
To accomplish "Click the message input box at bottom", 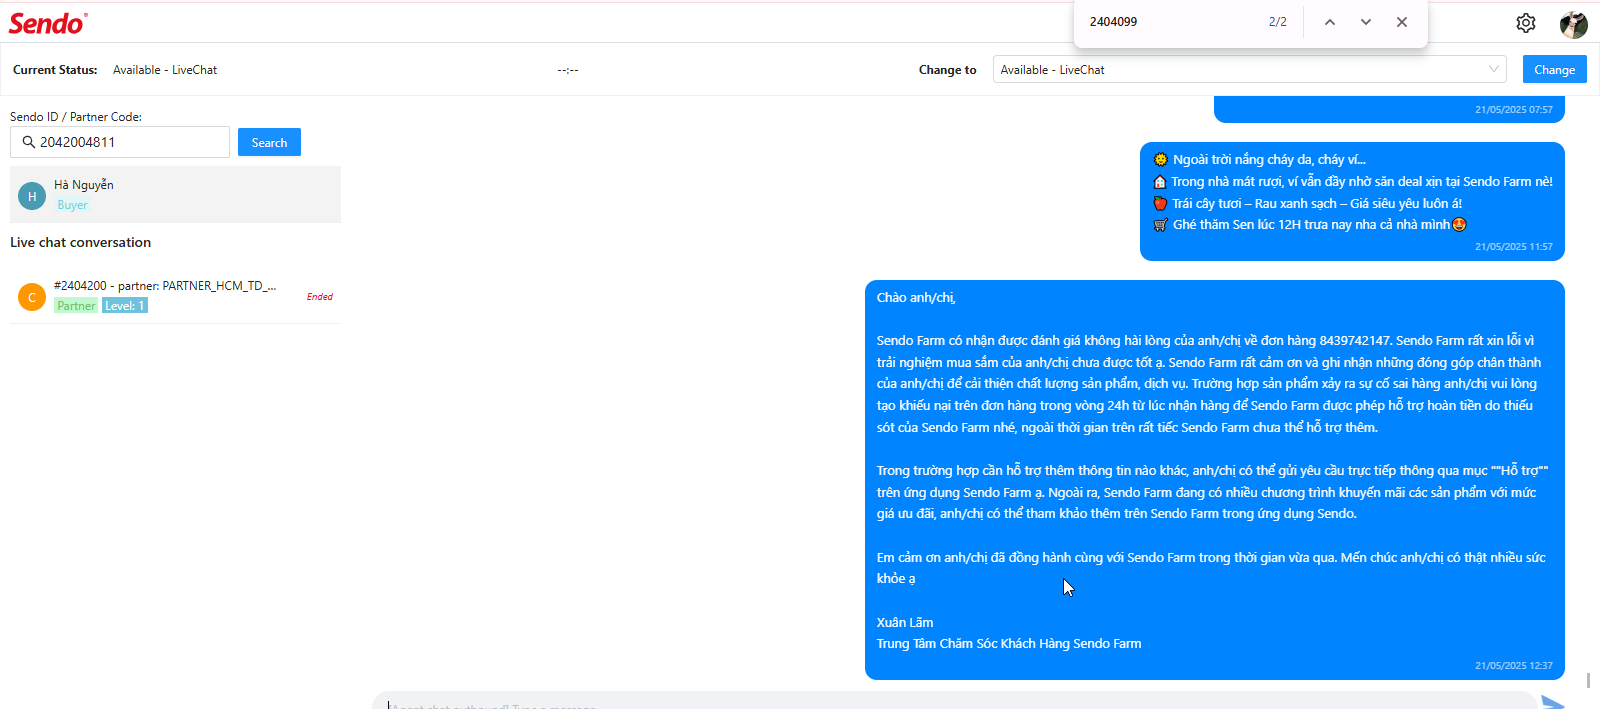I will click(x=955, y=701).
